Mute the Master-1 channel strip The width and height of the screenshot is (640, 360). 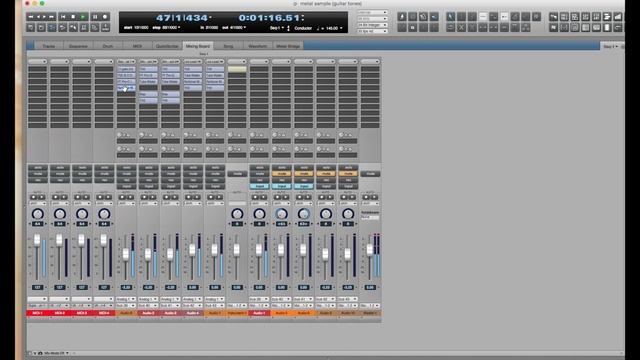point(370,174)
